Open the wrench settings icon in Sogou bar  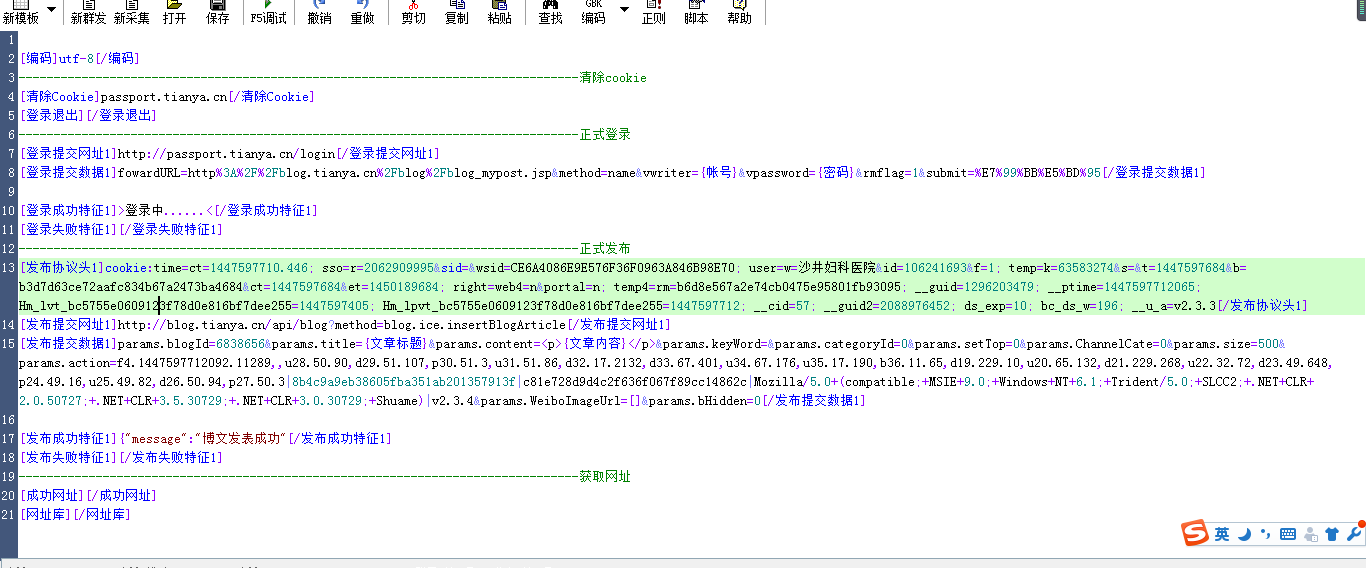[x=1354, y=534]
